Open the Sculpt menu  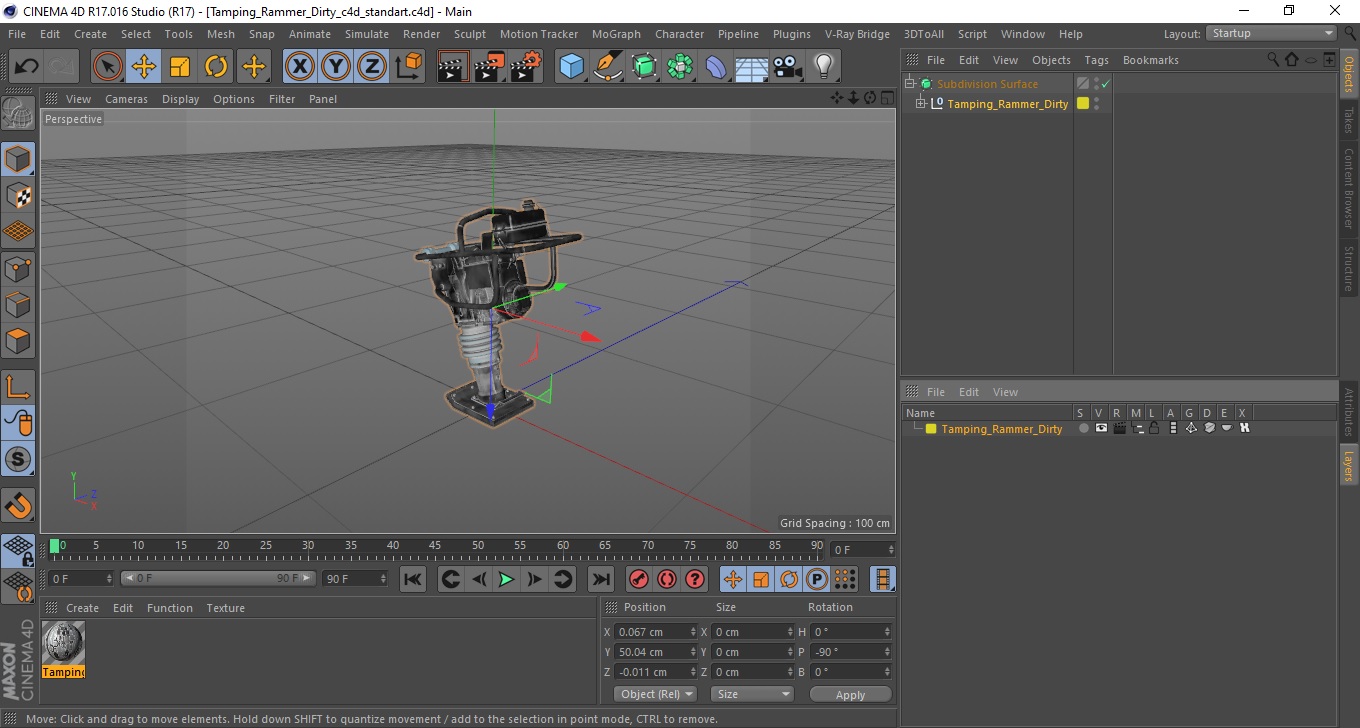(469, 34)
